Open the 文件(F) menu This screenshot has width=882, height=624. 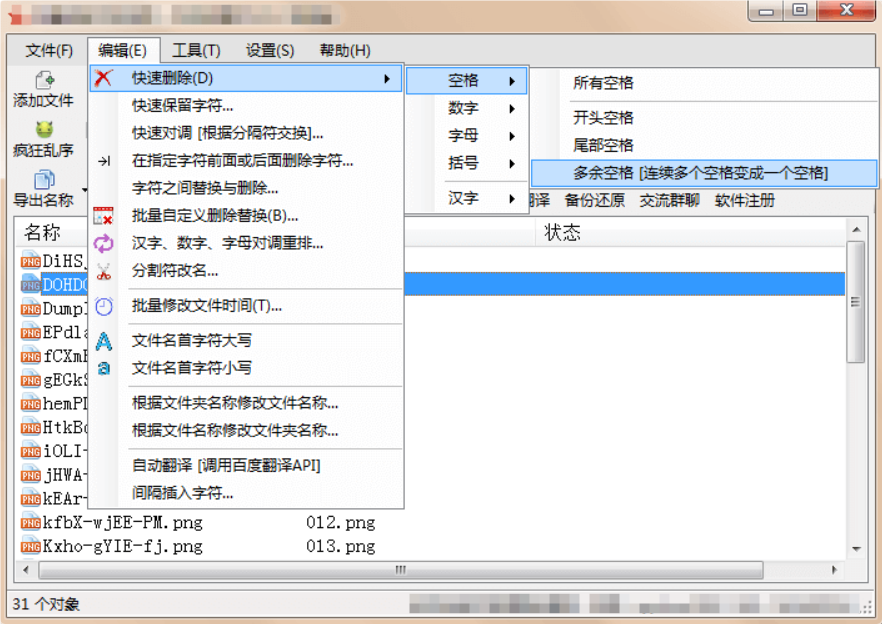tap(49, 51)
